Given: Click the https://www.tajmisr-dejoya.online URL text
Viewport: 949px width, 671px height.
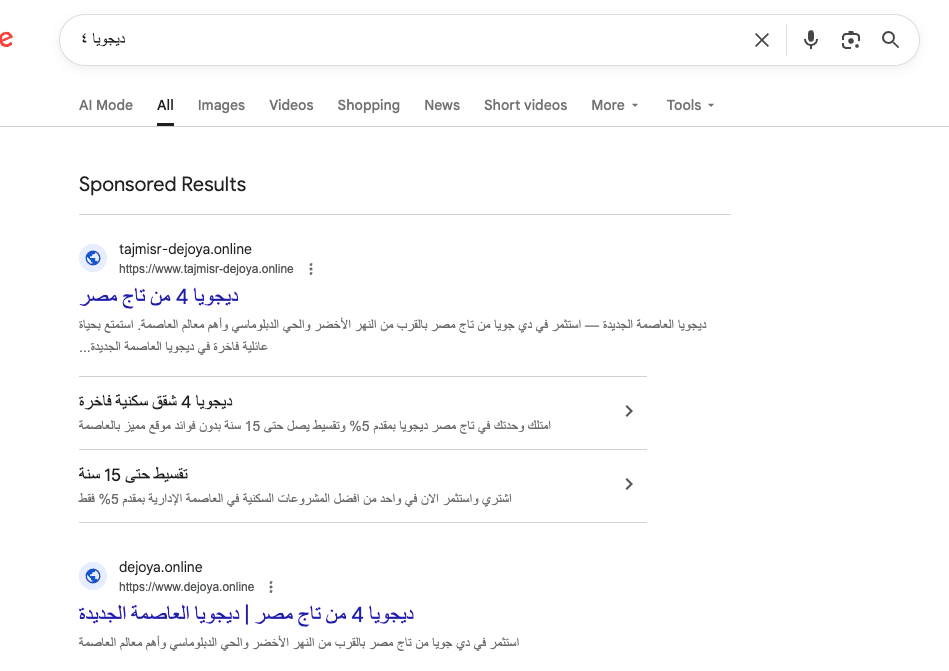Looking at the screenshot, I should point(206,269).
